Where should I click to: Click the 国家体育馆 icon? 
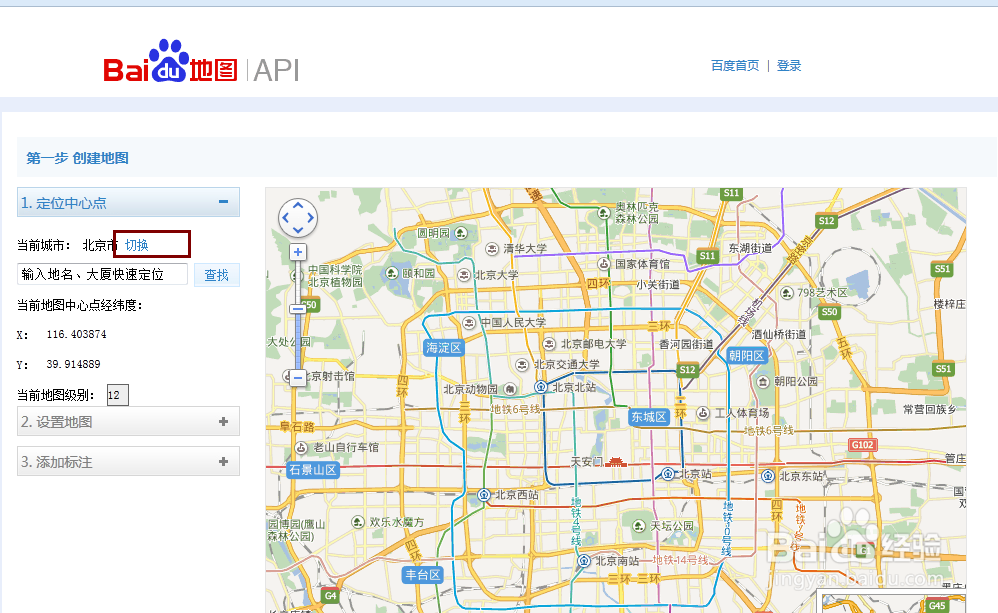pos(604,264)
